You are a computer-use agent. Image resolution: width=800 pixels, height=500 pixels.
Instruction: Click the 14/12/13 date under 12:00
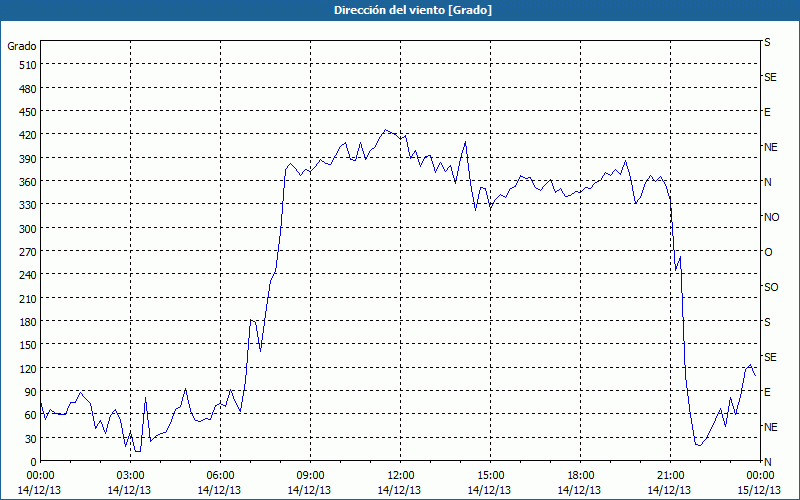click(x=399, y=490)
